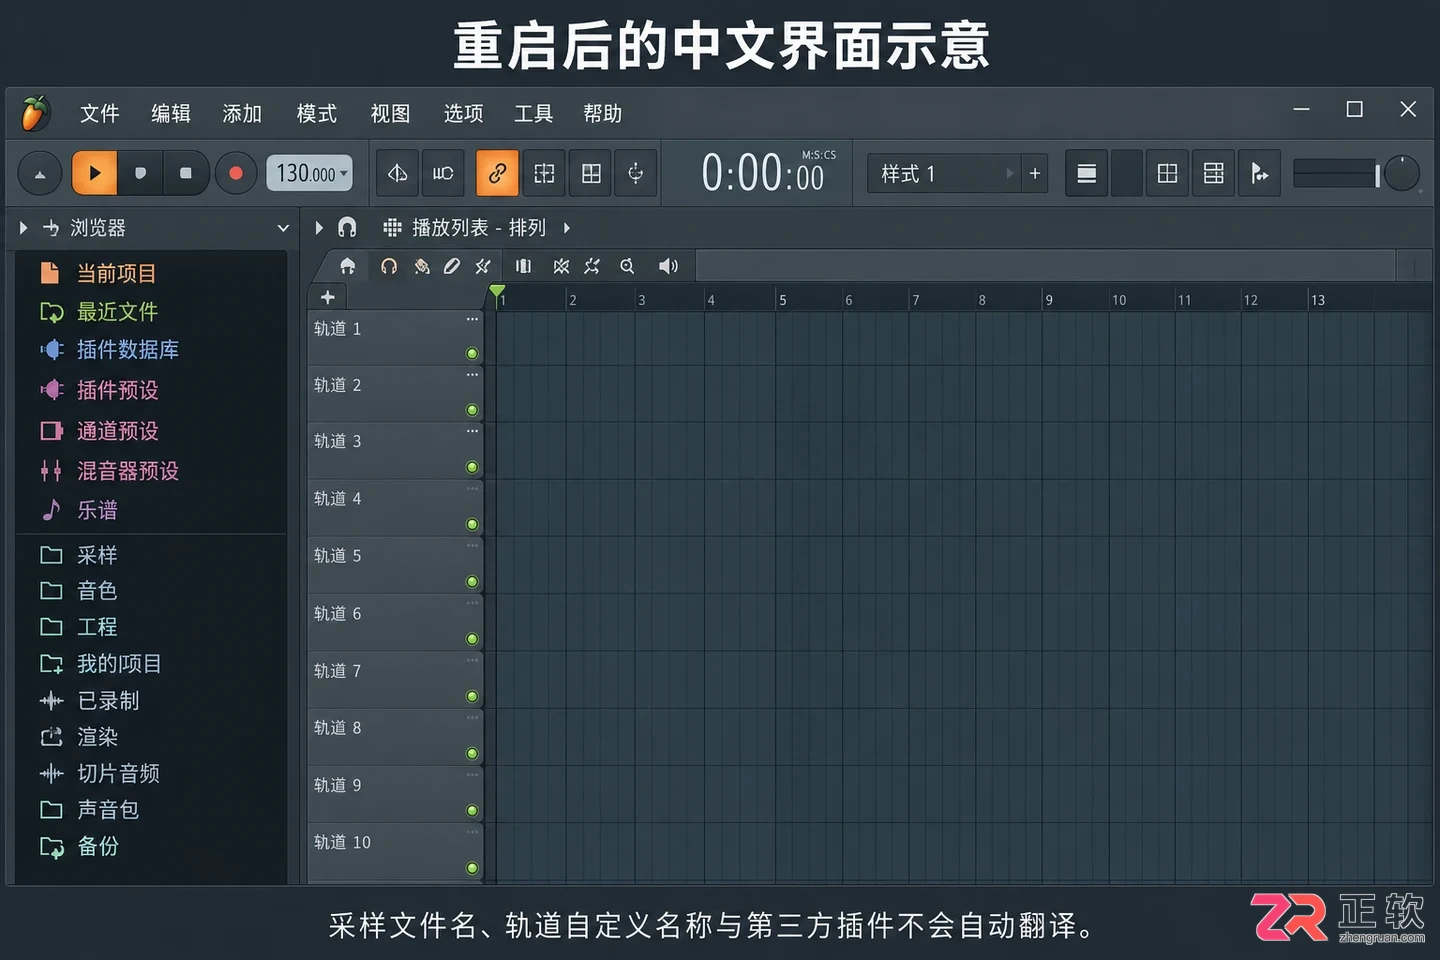Click the headphones icon in playlist toolbar
1440x960 pixels.
coord(389,266)
